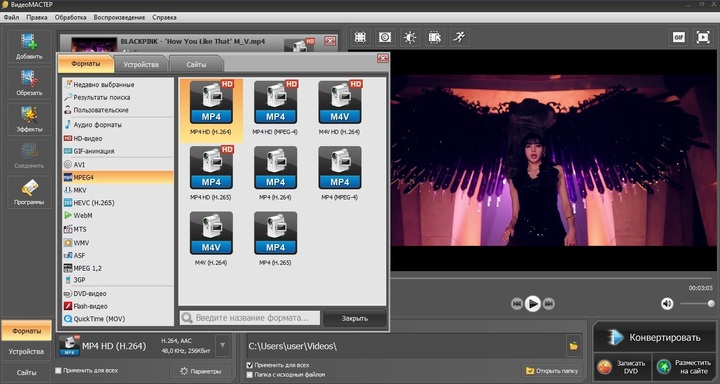Skip to the next frame button

tap(549, 304)
